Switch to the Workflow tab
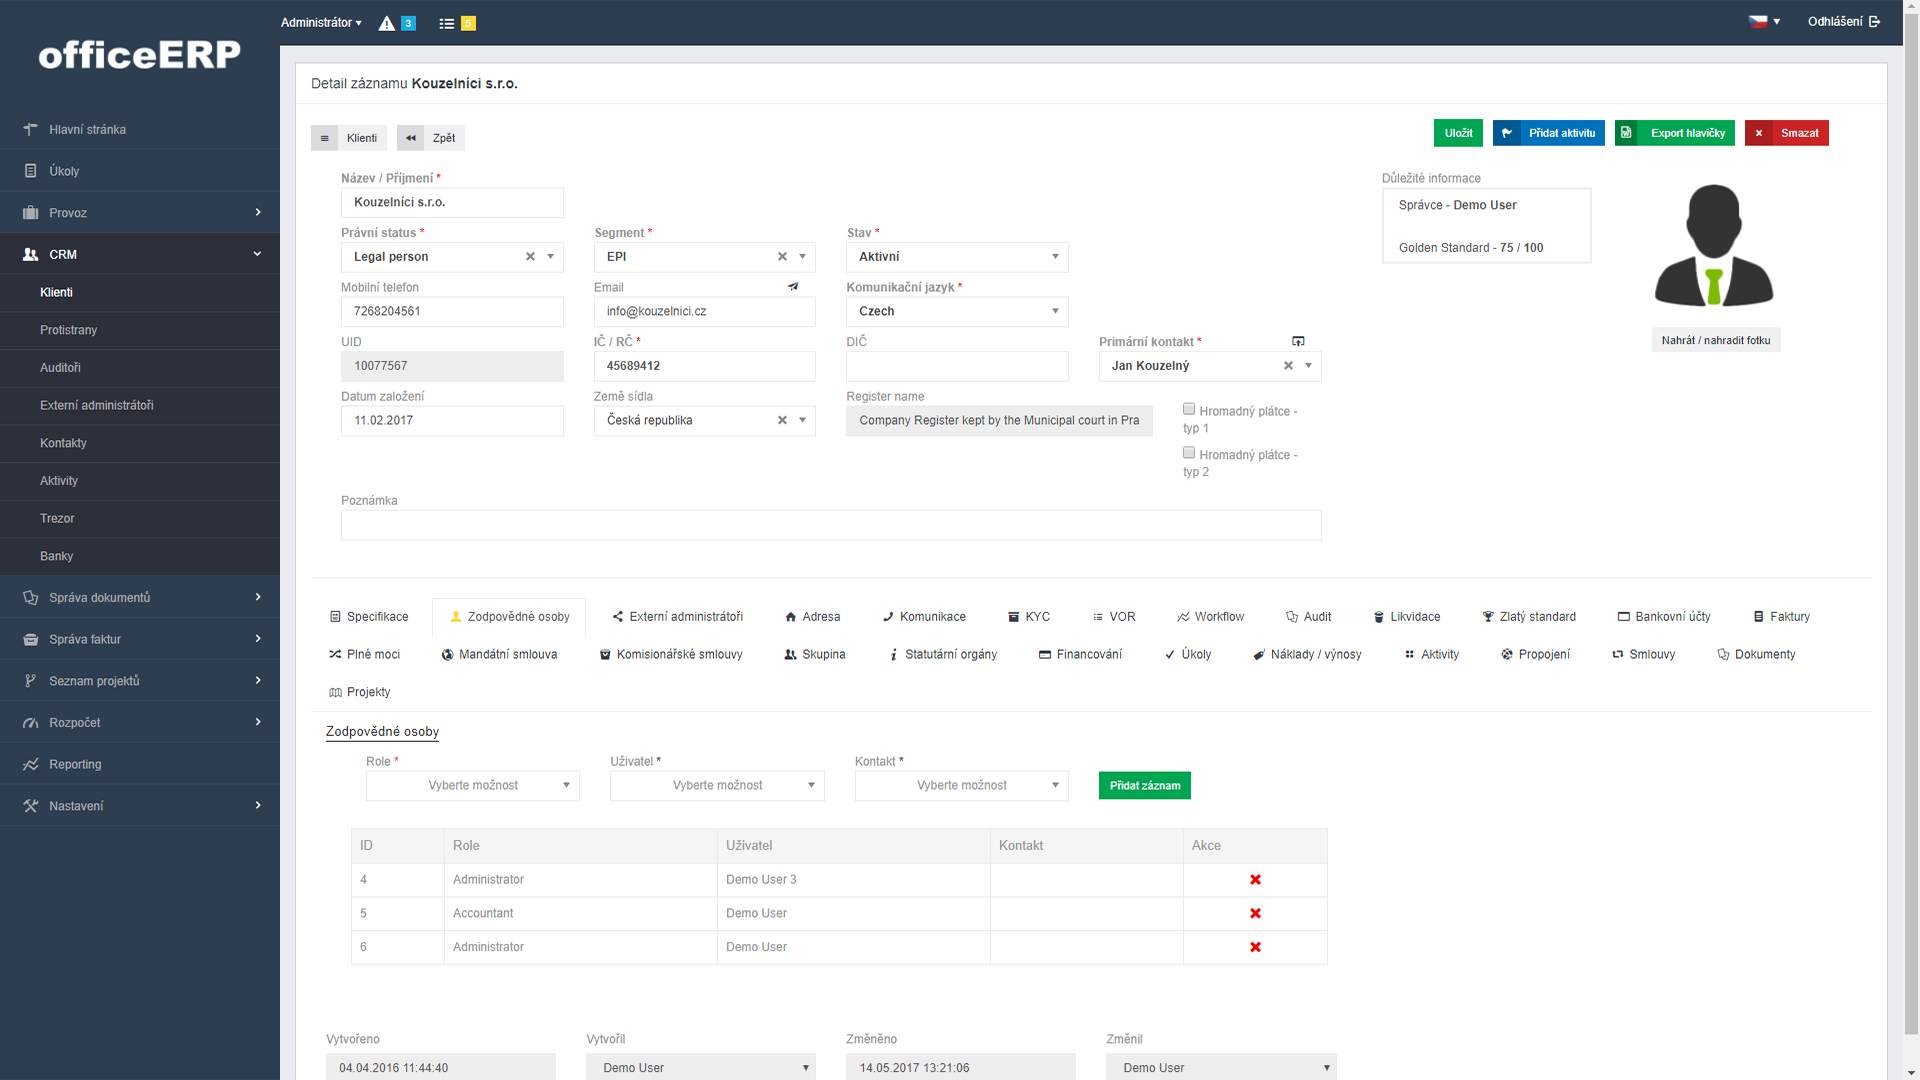Screen dimensions: 1920x1080 pos(1210,617)
